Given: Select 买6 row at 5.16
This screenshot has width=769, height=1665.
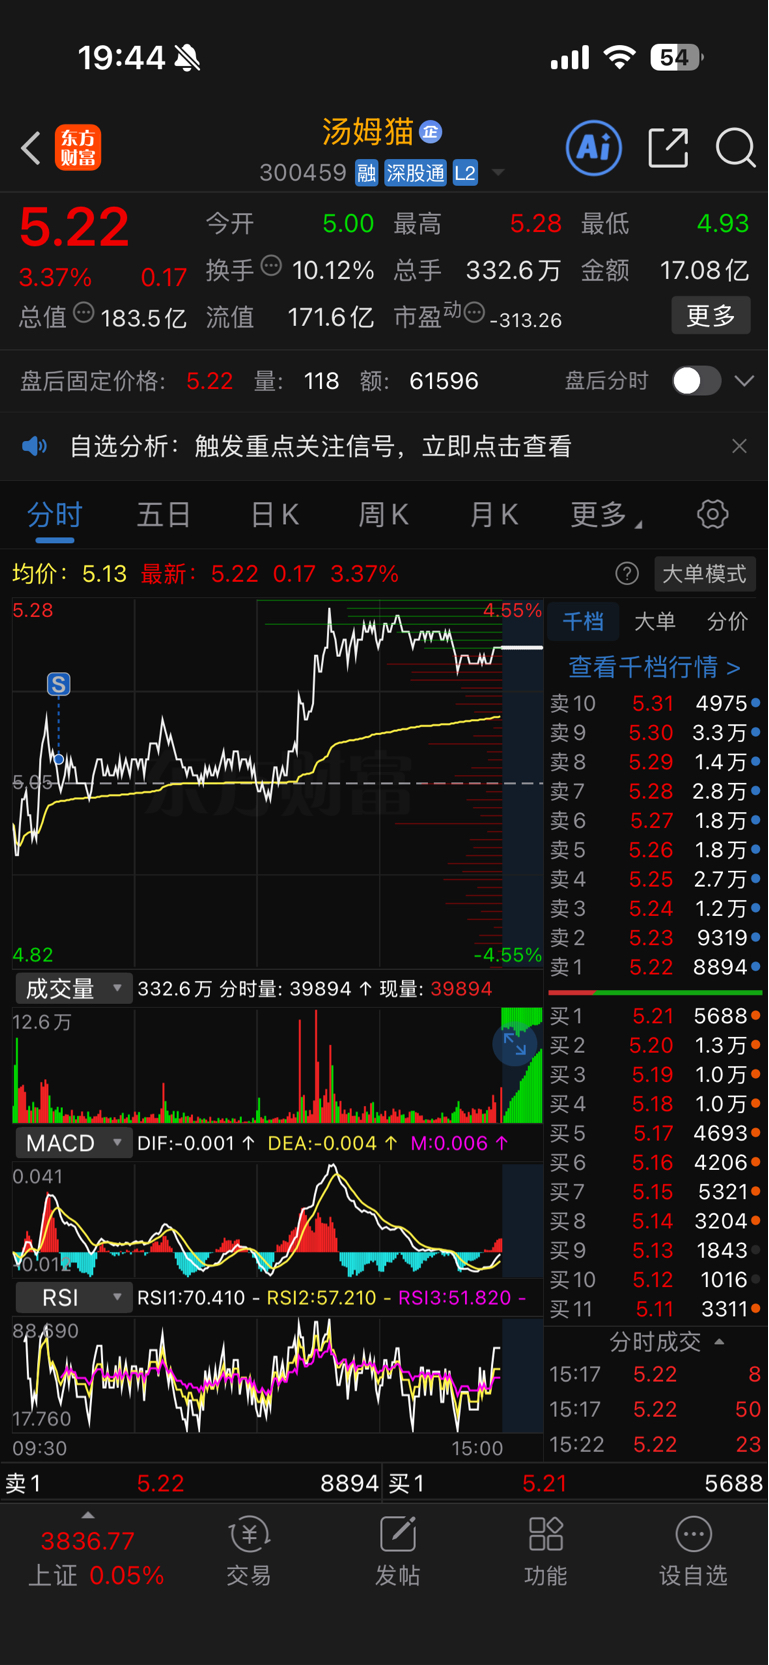Looking at the screenshot, I should (655, 1163).
